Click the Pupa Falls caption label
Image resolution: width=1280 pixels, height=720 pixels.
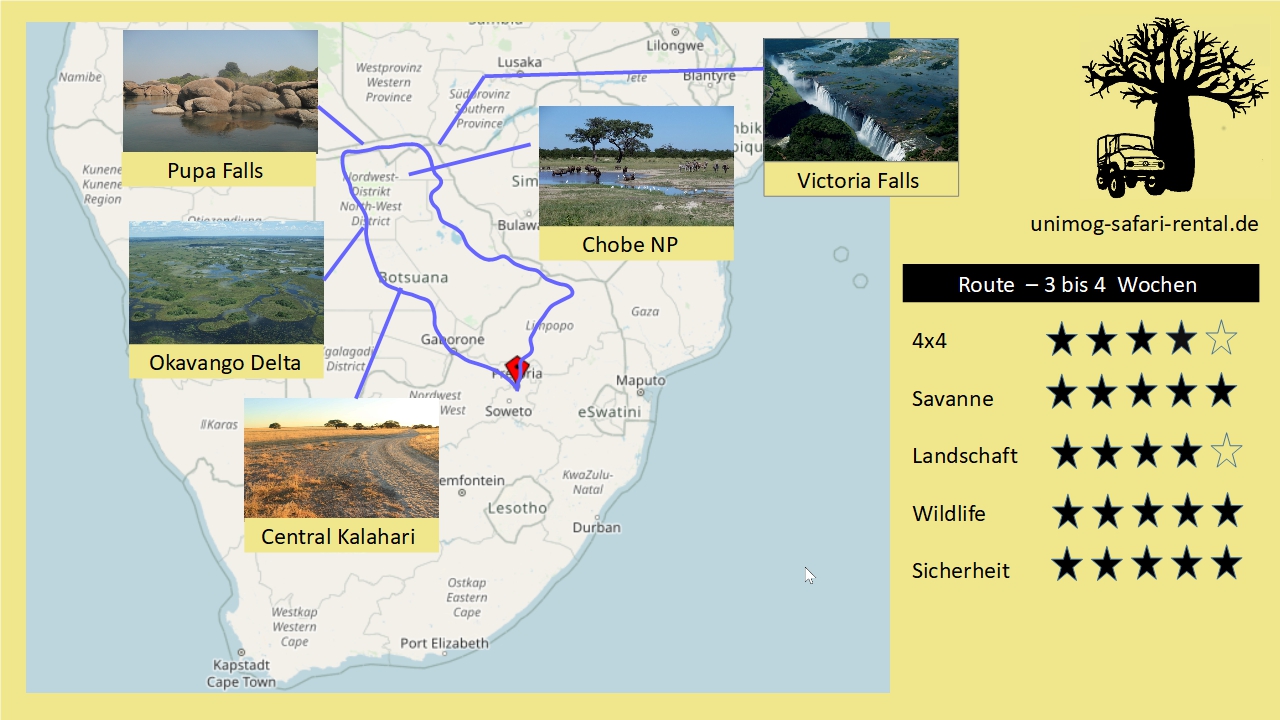215,170
